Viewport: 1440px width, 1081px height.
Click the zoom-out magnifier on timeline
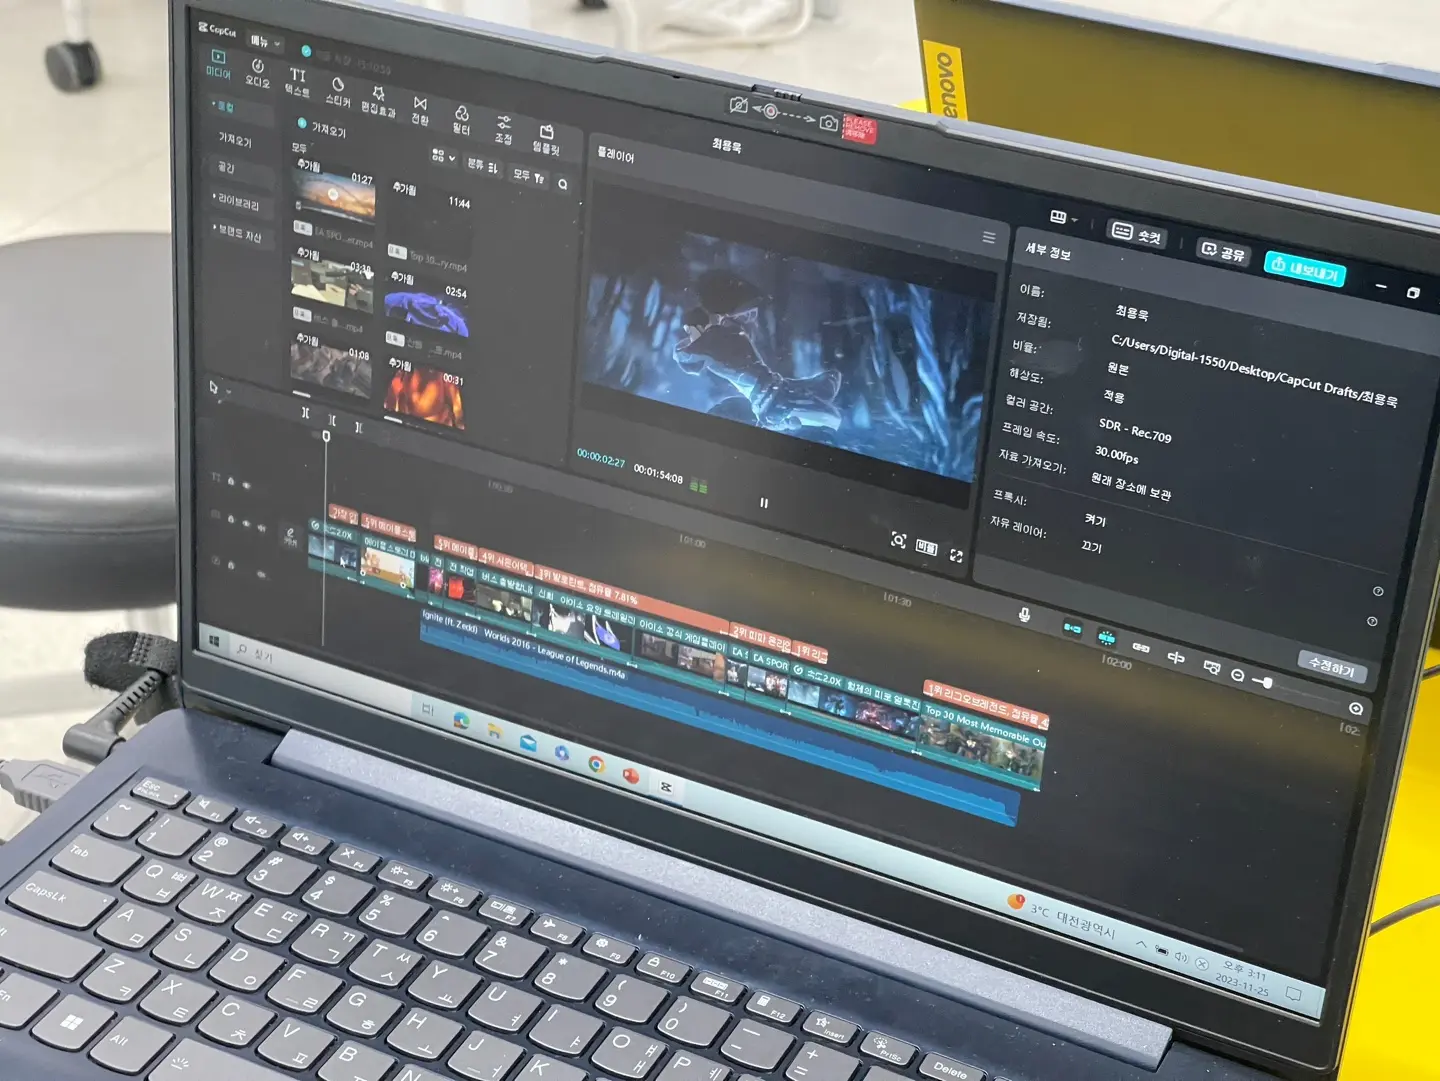click(x=1237, y=676)
